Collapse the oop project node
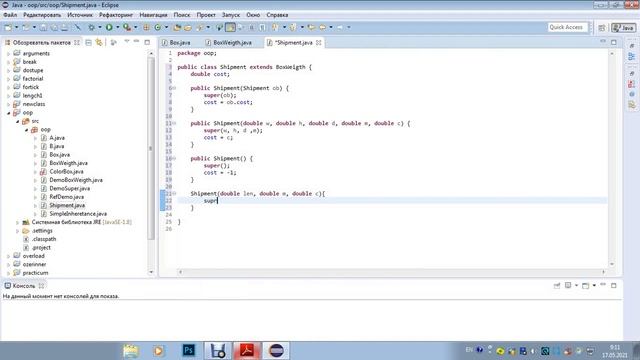 pyautogui.click(x=9, y=113)
